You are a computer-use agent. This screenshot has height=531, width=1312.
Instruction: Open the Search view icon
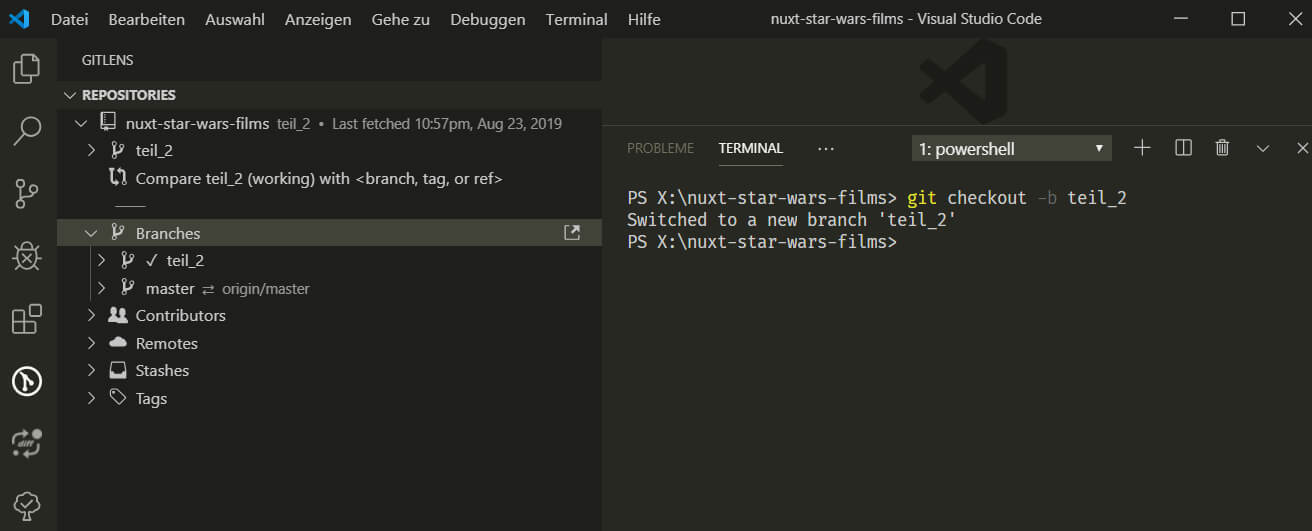pos(27,131)
